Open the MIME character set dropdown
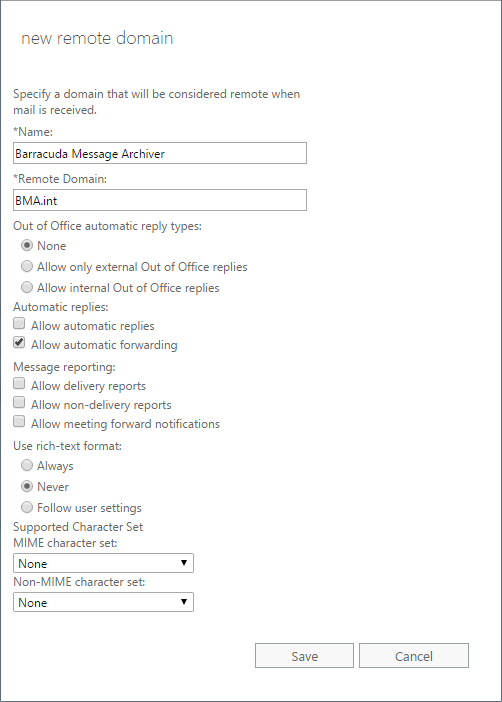The width and height of the screenshot is (502, 702). tap(103, 563)
